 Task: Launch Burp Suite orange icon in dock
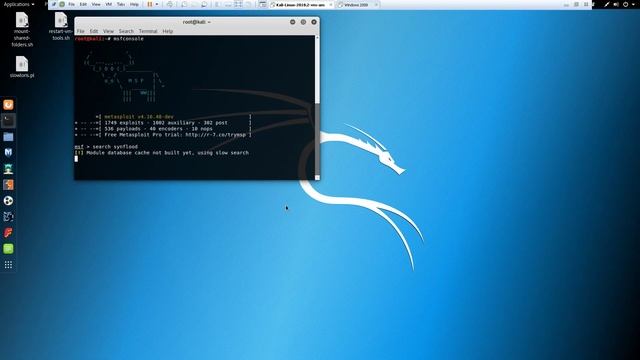(8, 184)
